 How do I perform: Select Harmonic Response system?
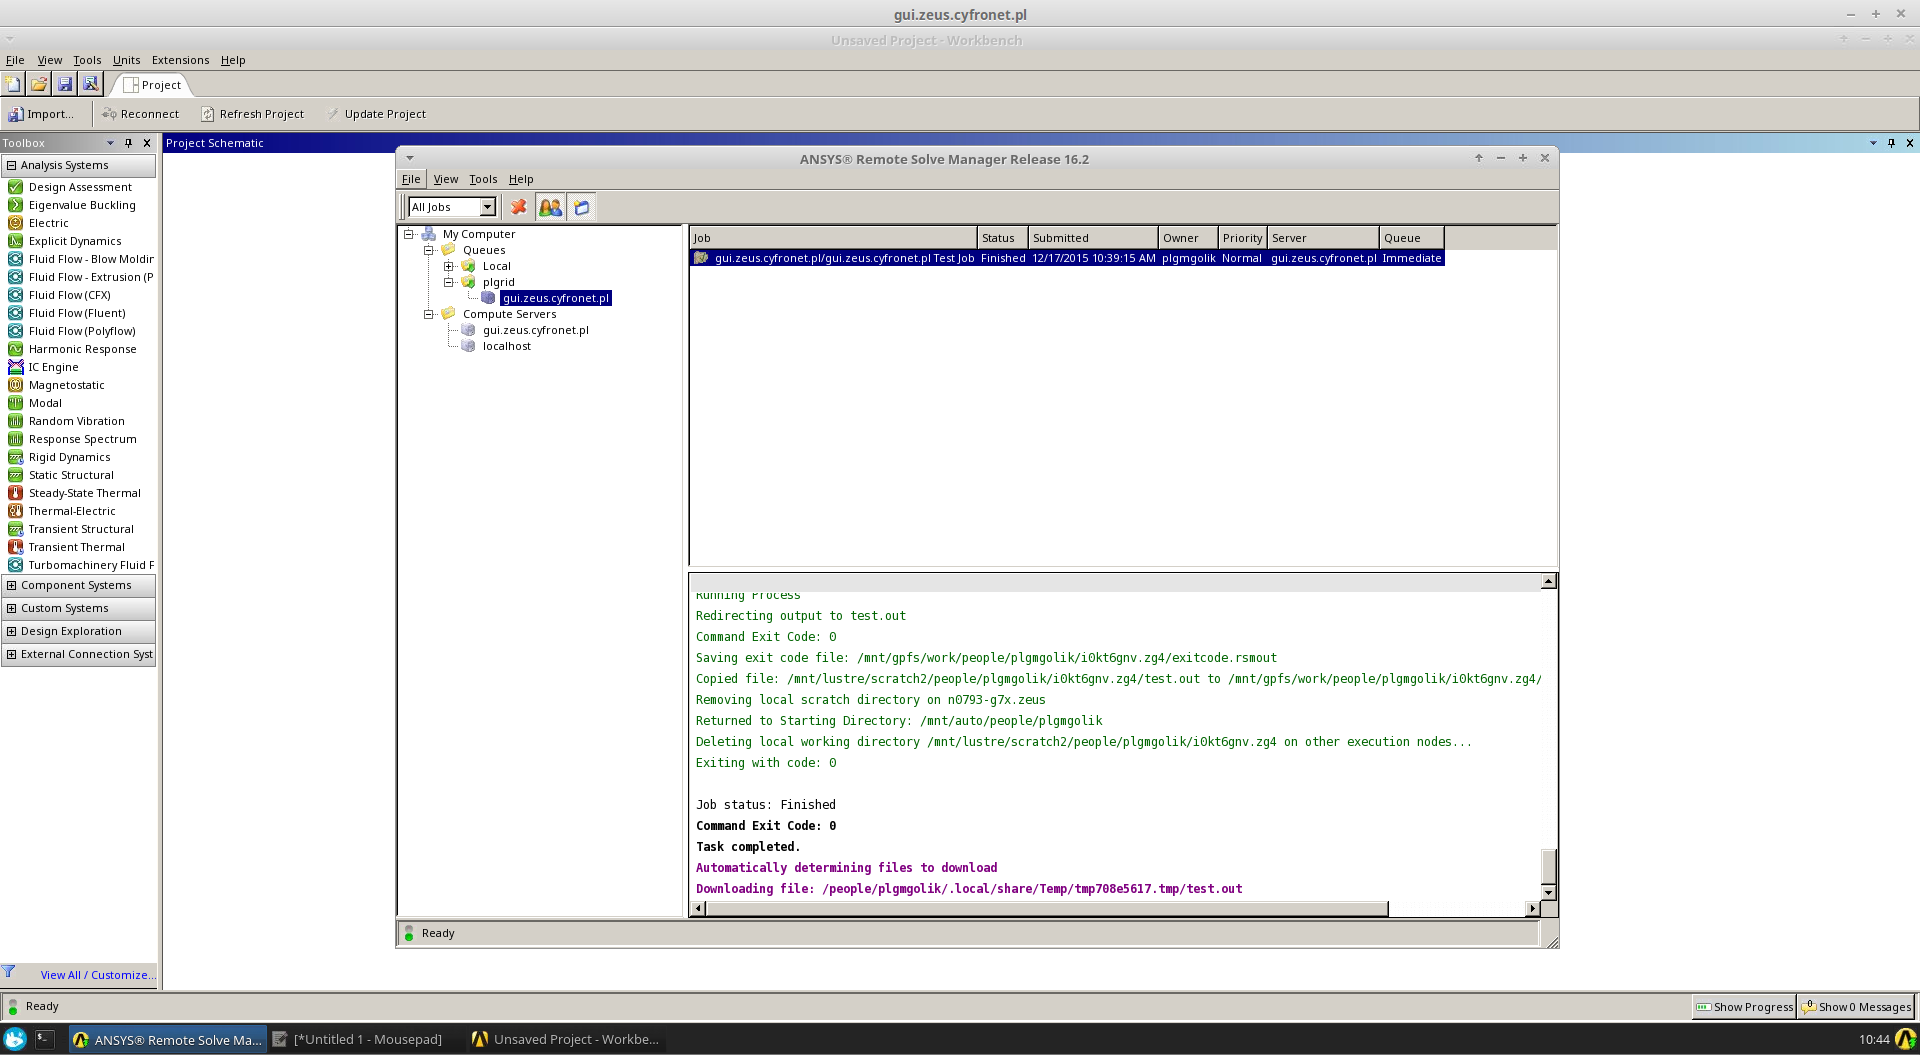point(82,349)
